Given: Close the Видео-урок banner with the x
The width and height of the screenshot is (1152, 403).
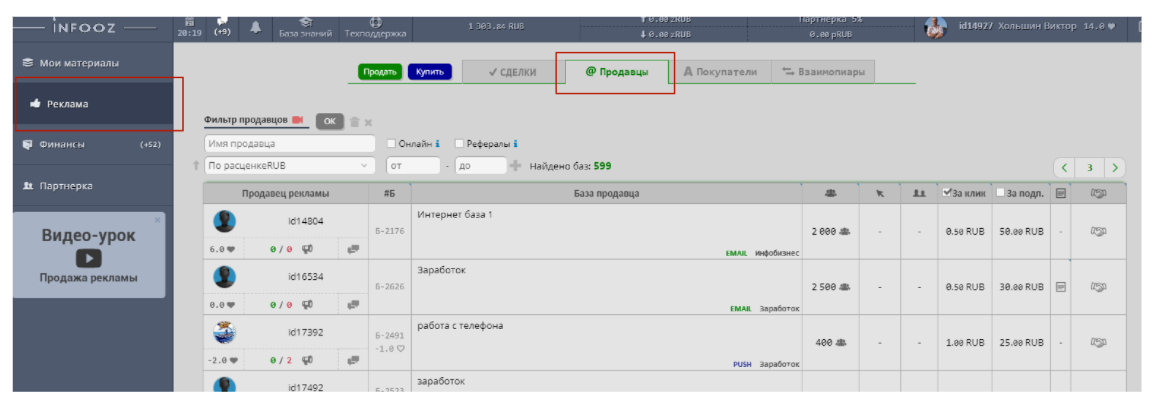Looking at the screenshot, I should (157, 219).
